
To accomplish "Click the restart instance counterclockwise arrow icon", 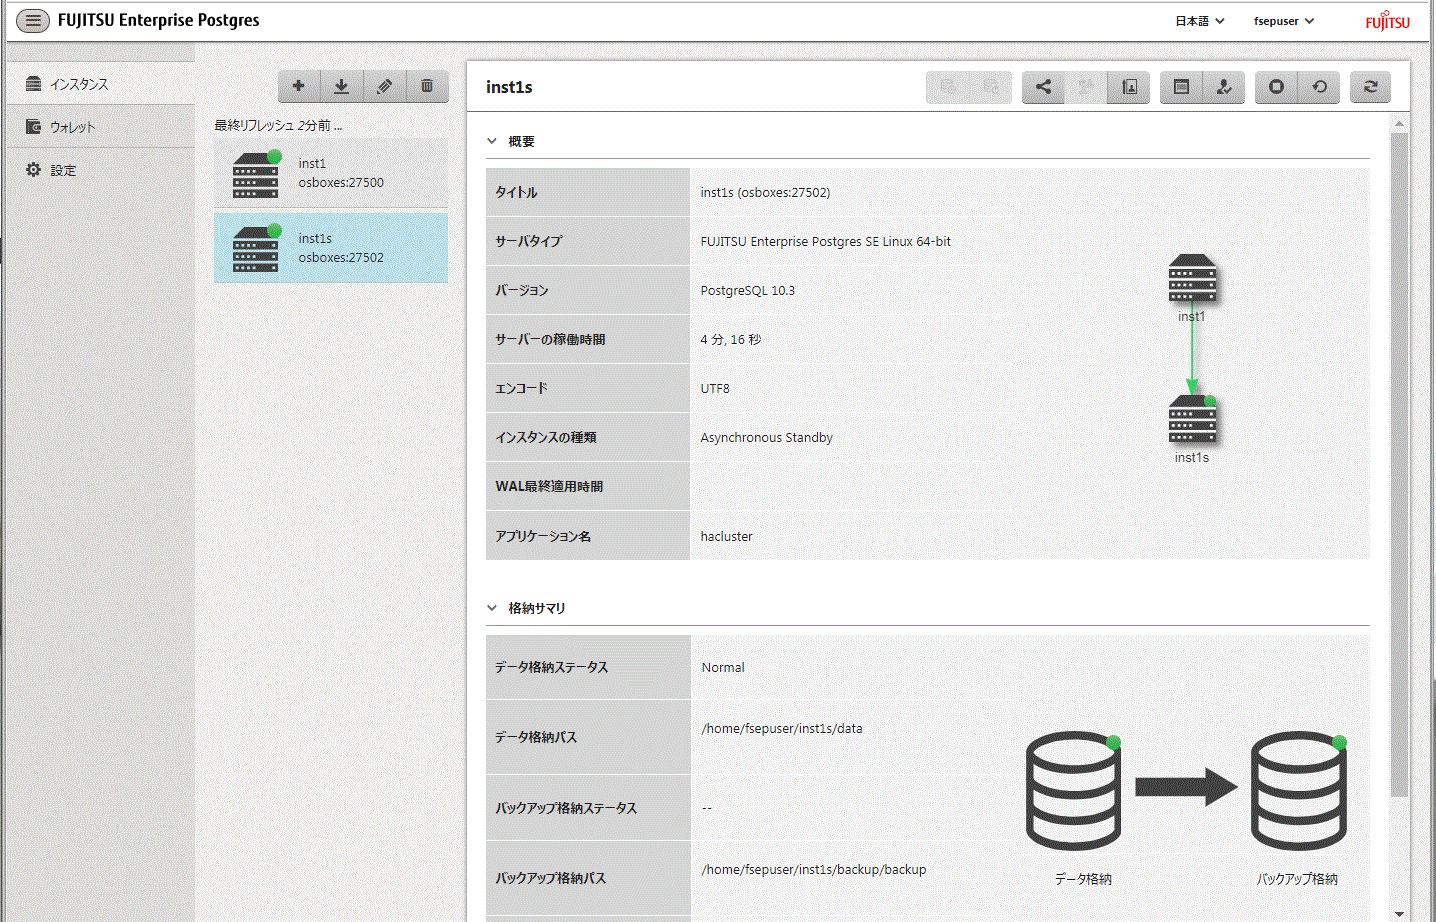I will (1319, 87).
